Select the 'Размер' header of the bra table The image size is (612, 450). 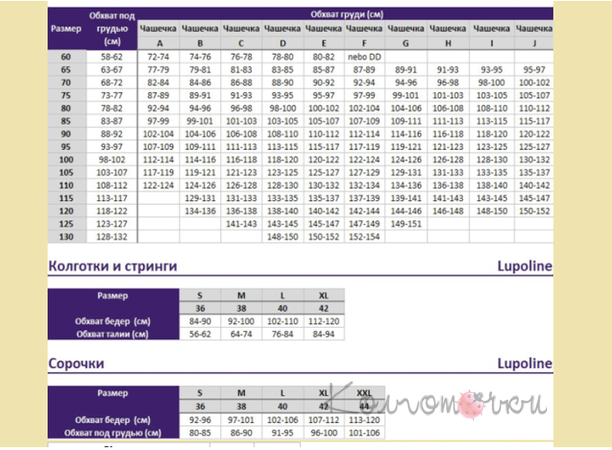[x=65, y=28]
